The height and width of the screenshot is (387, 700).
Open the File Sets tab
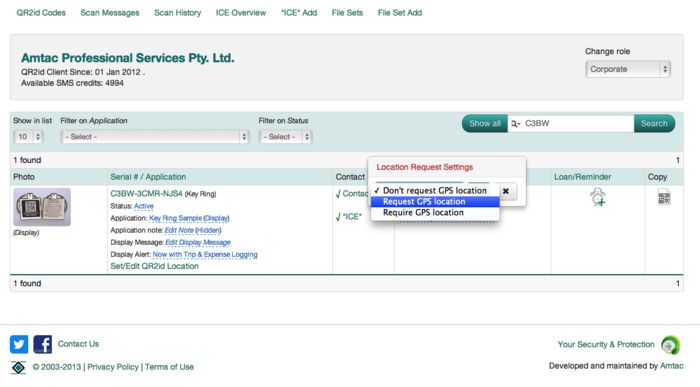click(347, 13)
